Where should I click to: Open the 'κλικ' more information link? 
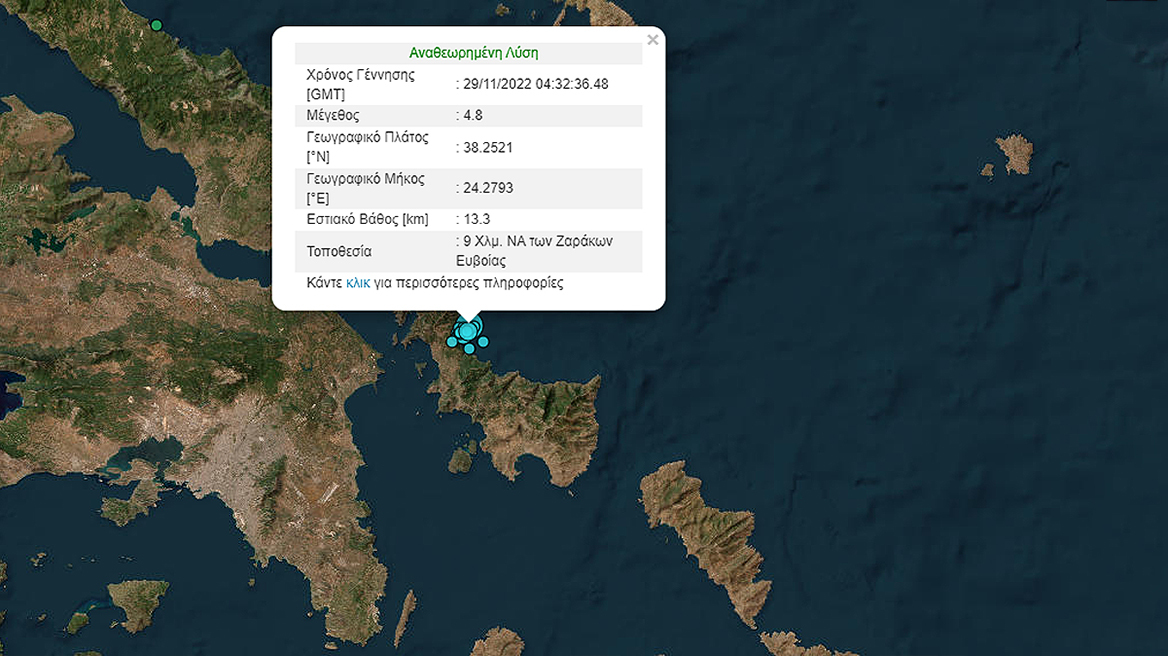click(358, 283)
